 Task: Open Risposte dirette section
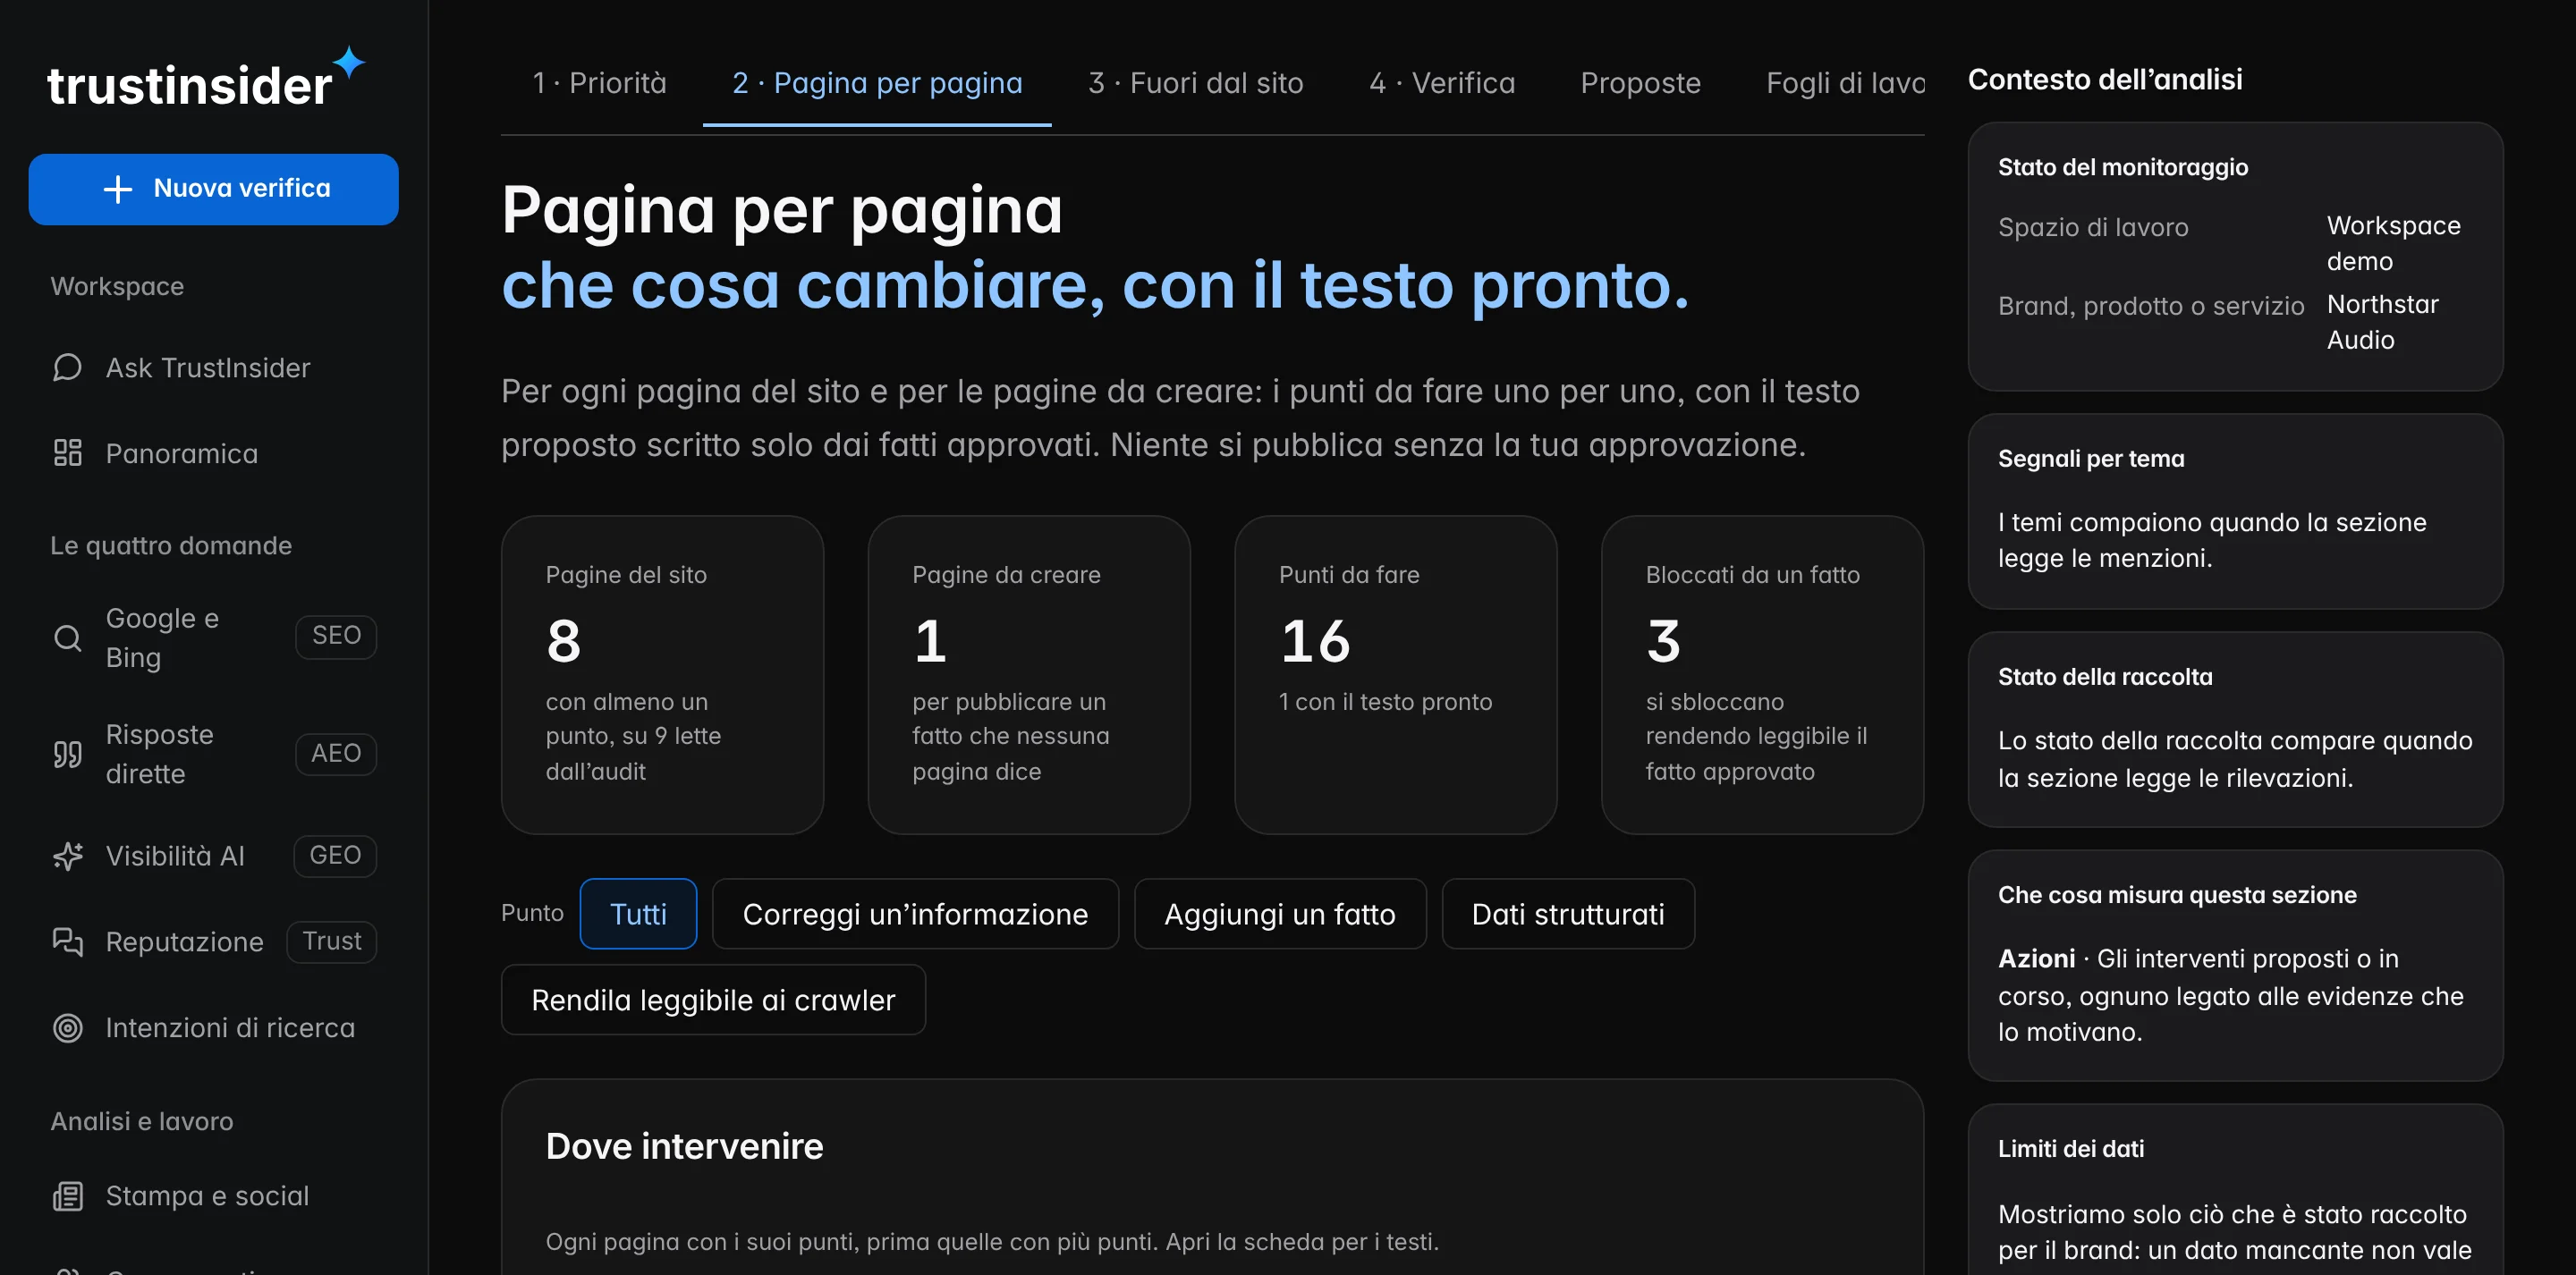click(x=214, y=754)
